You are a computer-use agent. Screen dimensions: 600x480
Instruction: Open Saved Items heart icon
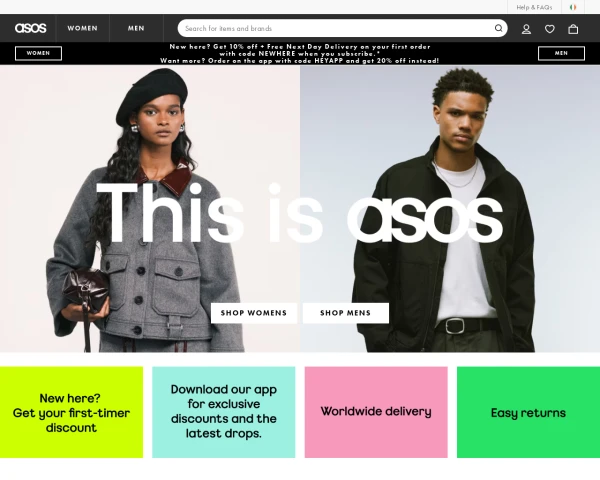549,29
